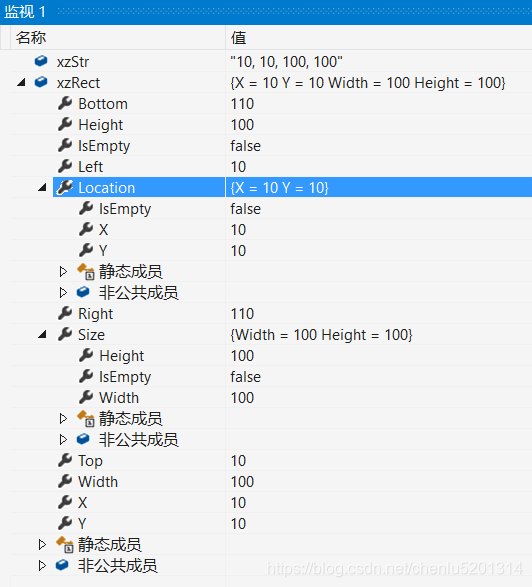Screen dimensions: 532x587
Task: Click the value "10, 10, 100, 100"
Action: [x=286, y=62]
